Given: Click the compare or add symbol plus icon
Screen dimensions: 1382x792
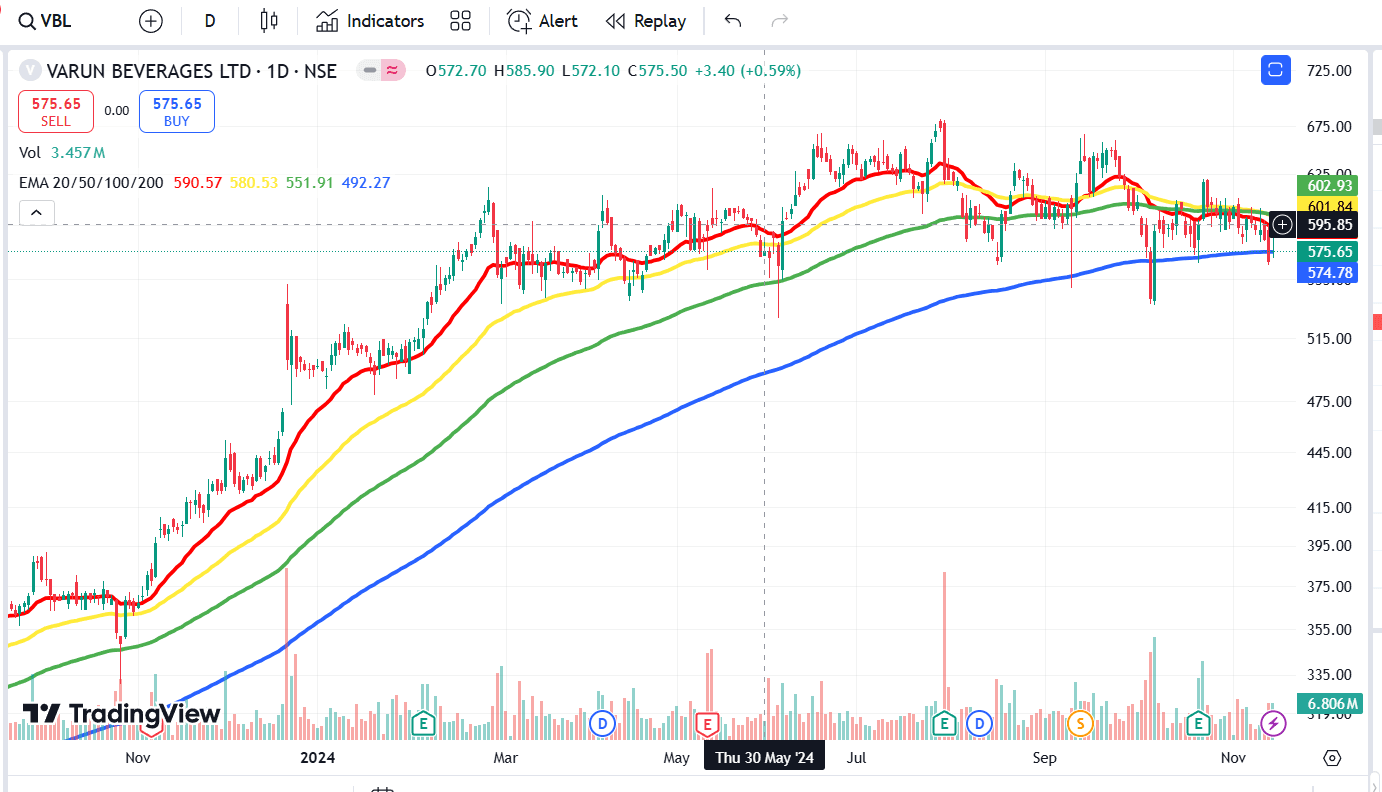Looking at the screenshot, I should click(x=150, y=21).
